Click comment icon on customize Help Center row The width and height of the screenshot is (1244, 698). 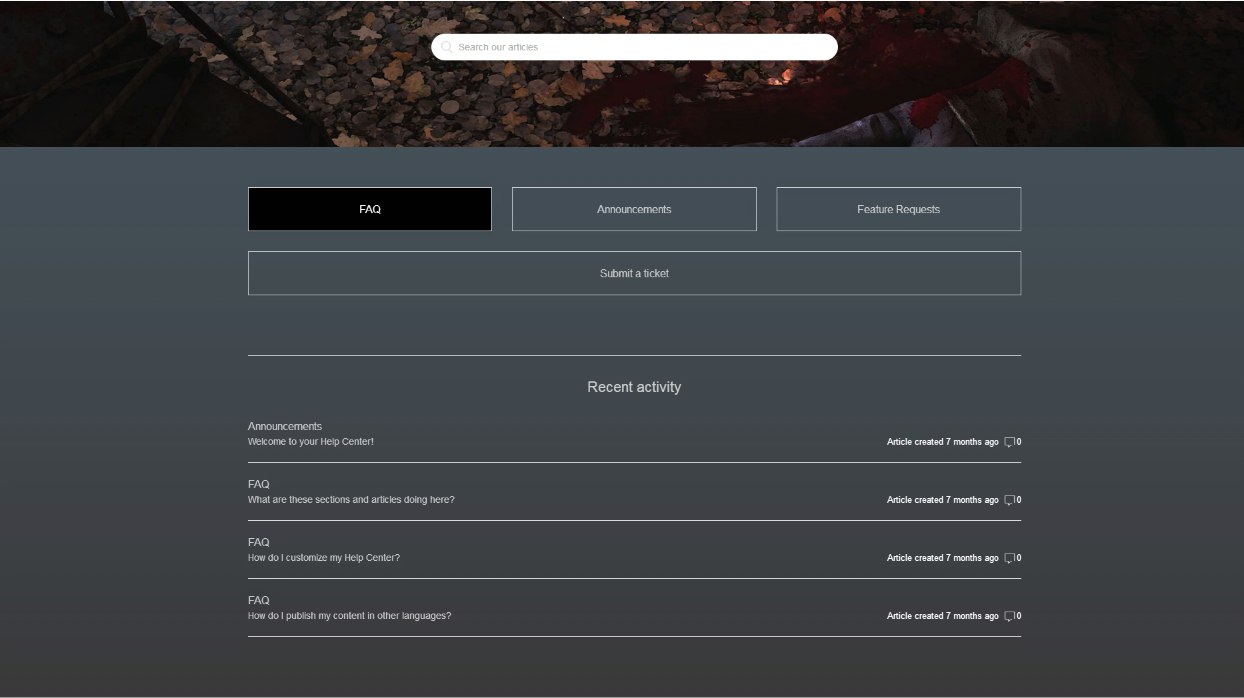tap(1010, 558)
